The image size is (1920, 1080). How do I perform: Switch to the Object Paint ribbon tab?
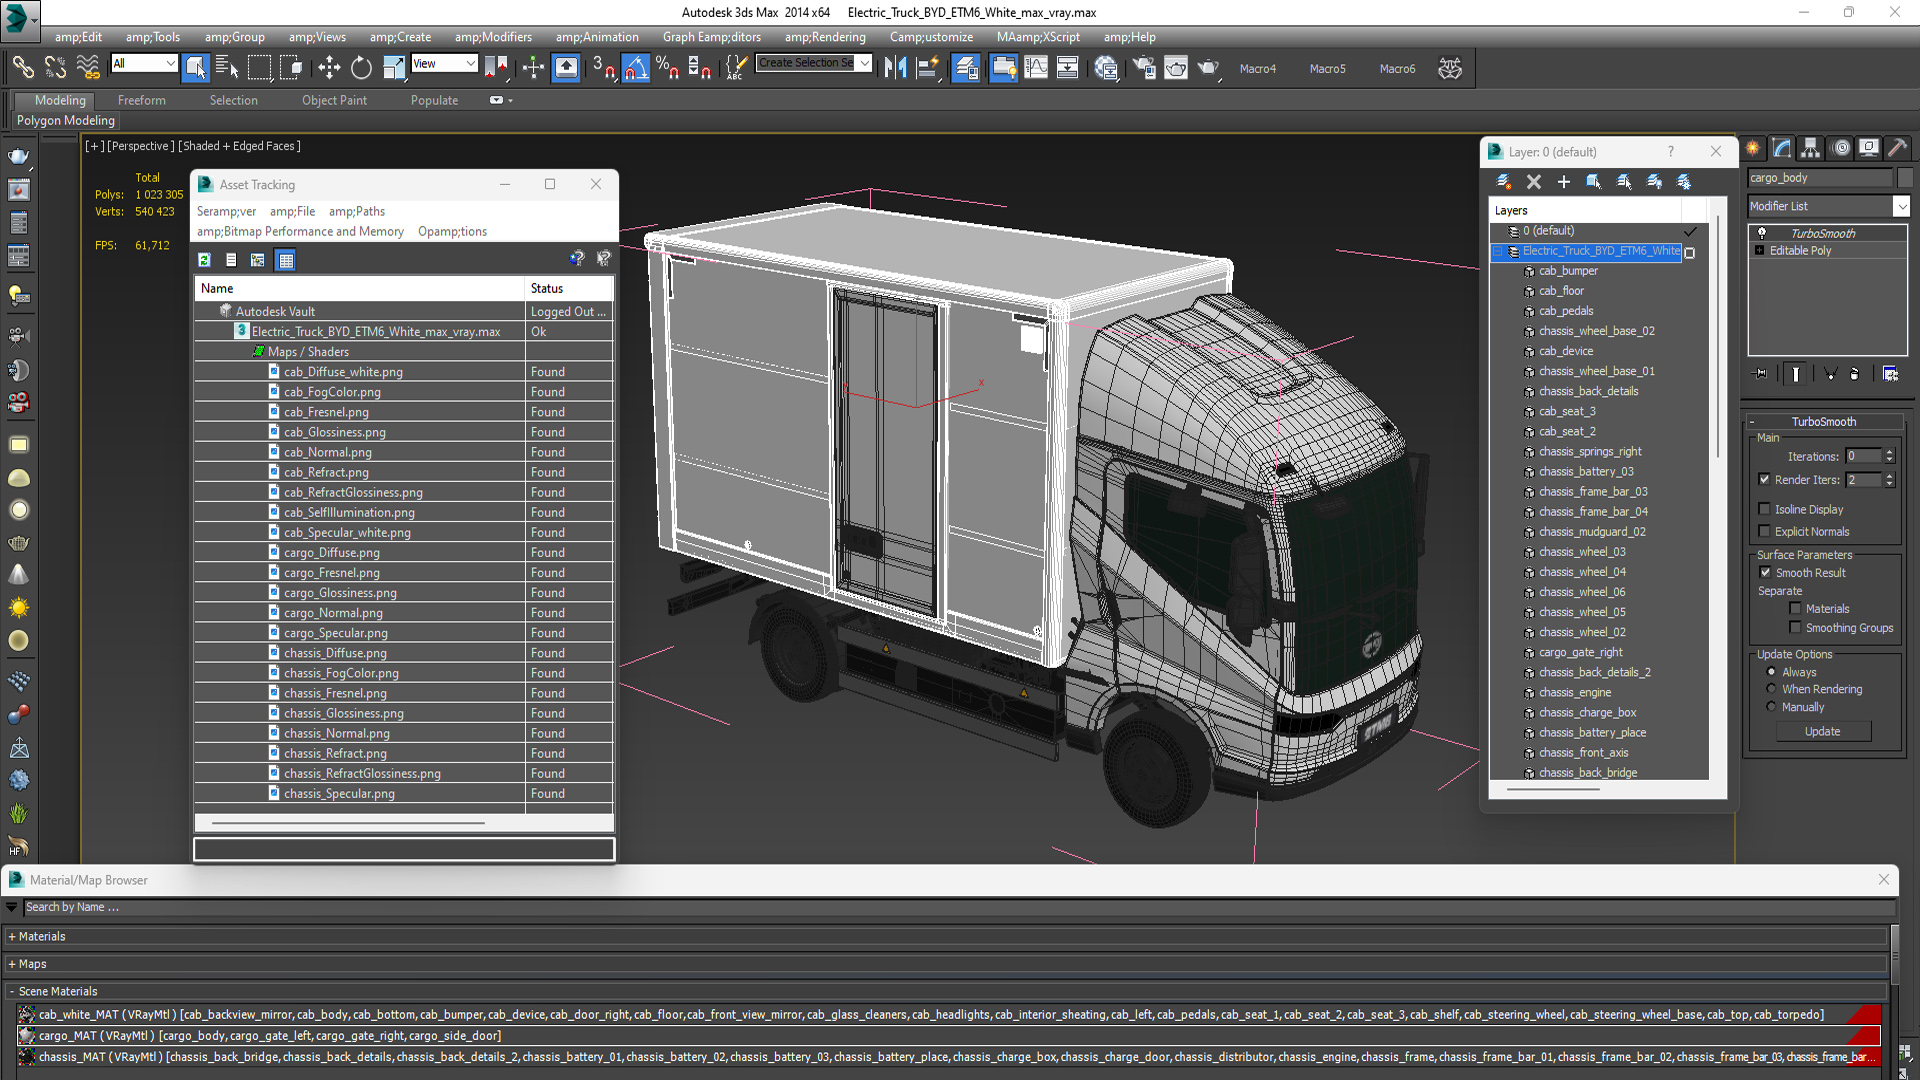coord(334,100)
